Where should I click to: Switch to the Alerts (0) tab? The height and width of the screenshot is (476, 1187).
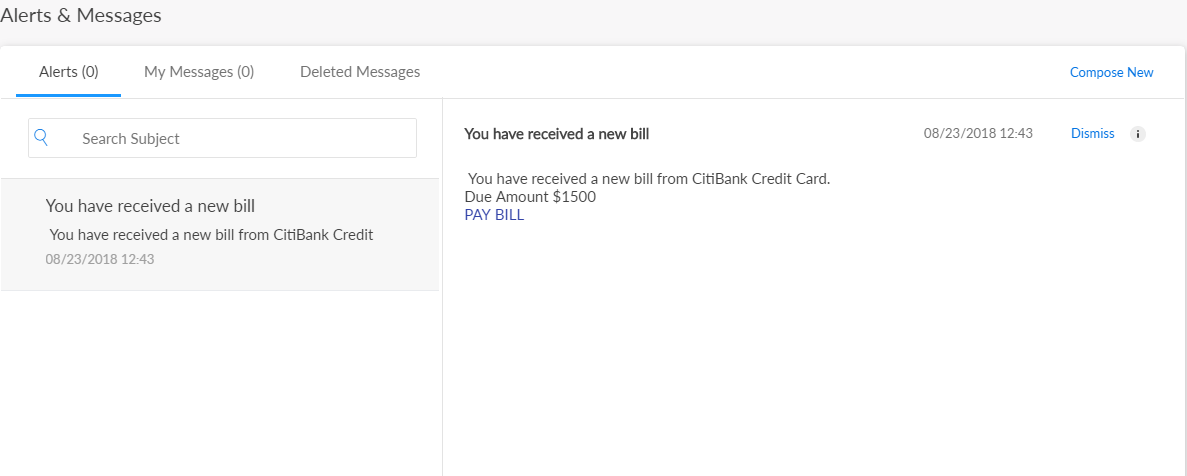tap(69, 72)
